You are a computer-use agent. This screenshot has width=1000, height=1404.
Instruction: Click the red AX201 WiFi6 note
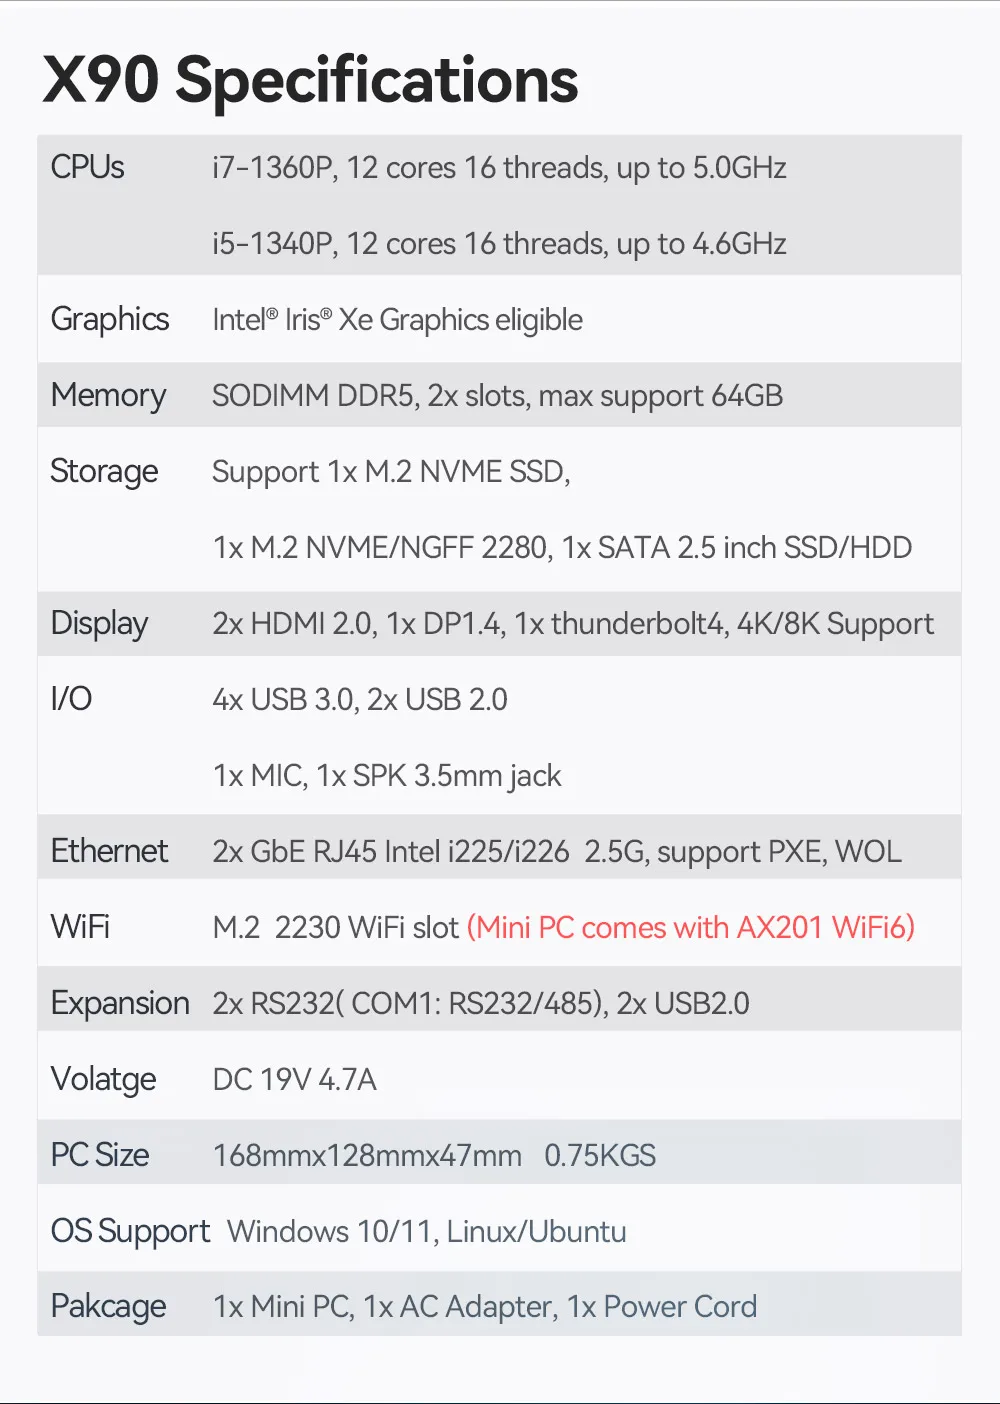pyautogui.click(x=691, y=928)
